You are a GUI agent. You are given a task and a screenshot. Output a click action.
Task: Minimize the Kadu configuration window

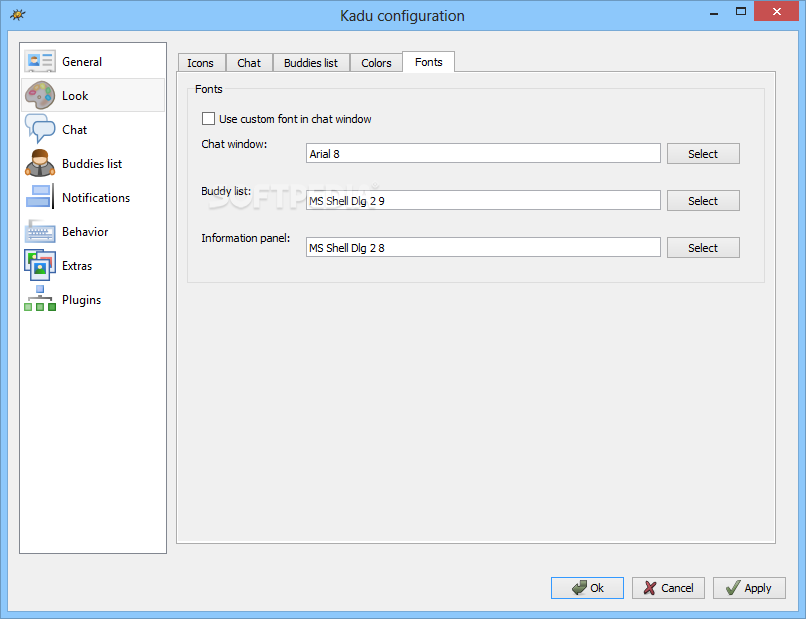[x=714, y=12]
